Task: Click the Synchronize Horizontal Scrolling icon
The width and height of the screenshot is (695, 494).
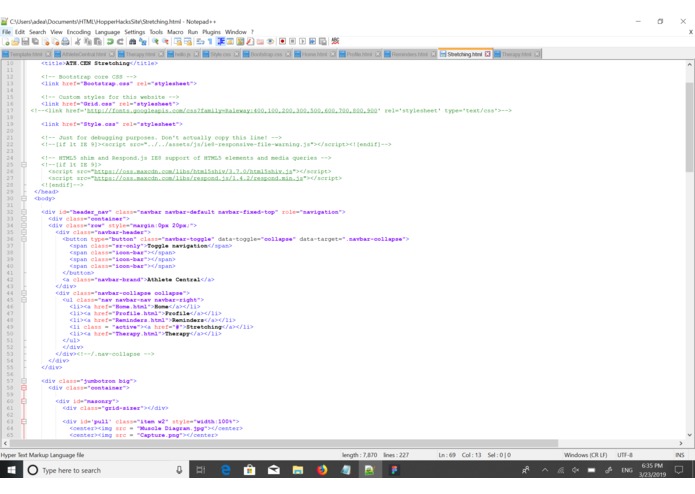Action: 188,42
